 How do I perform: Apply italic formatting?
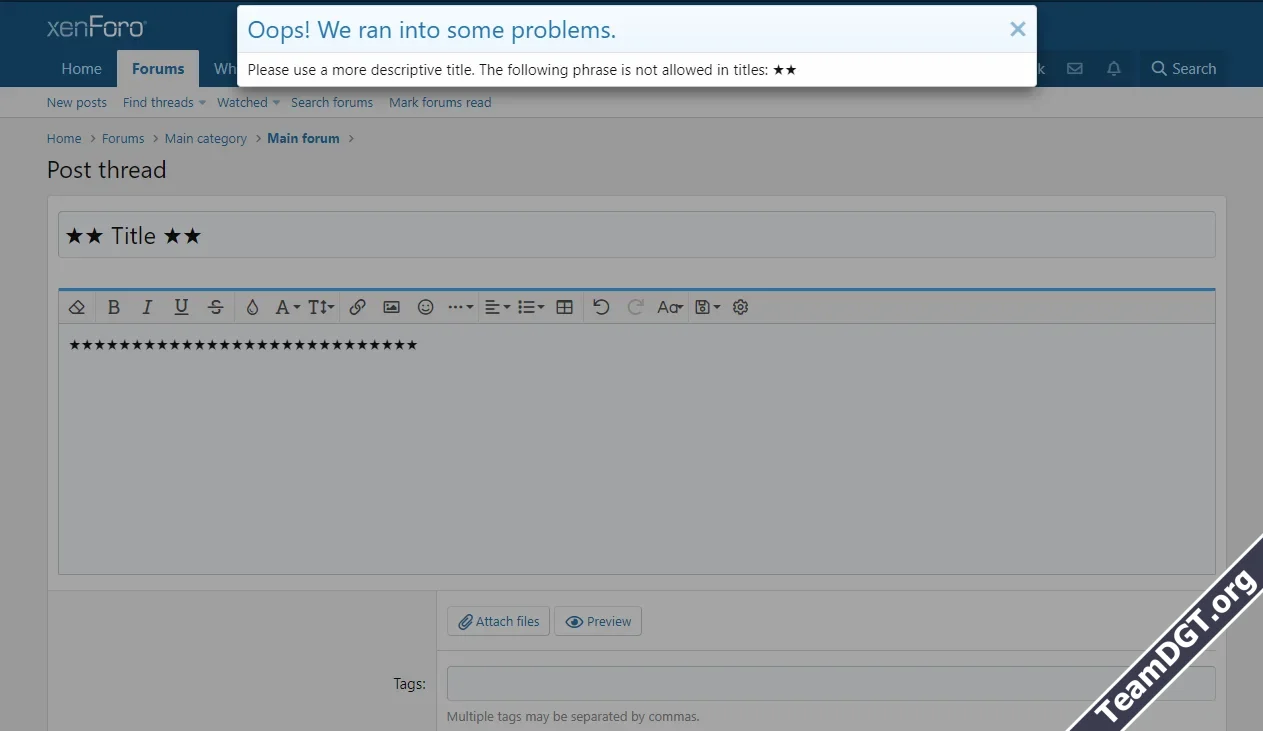coord(147,307)
